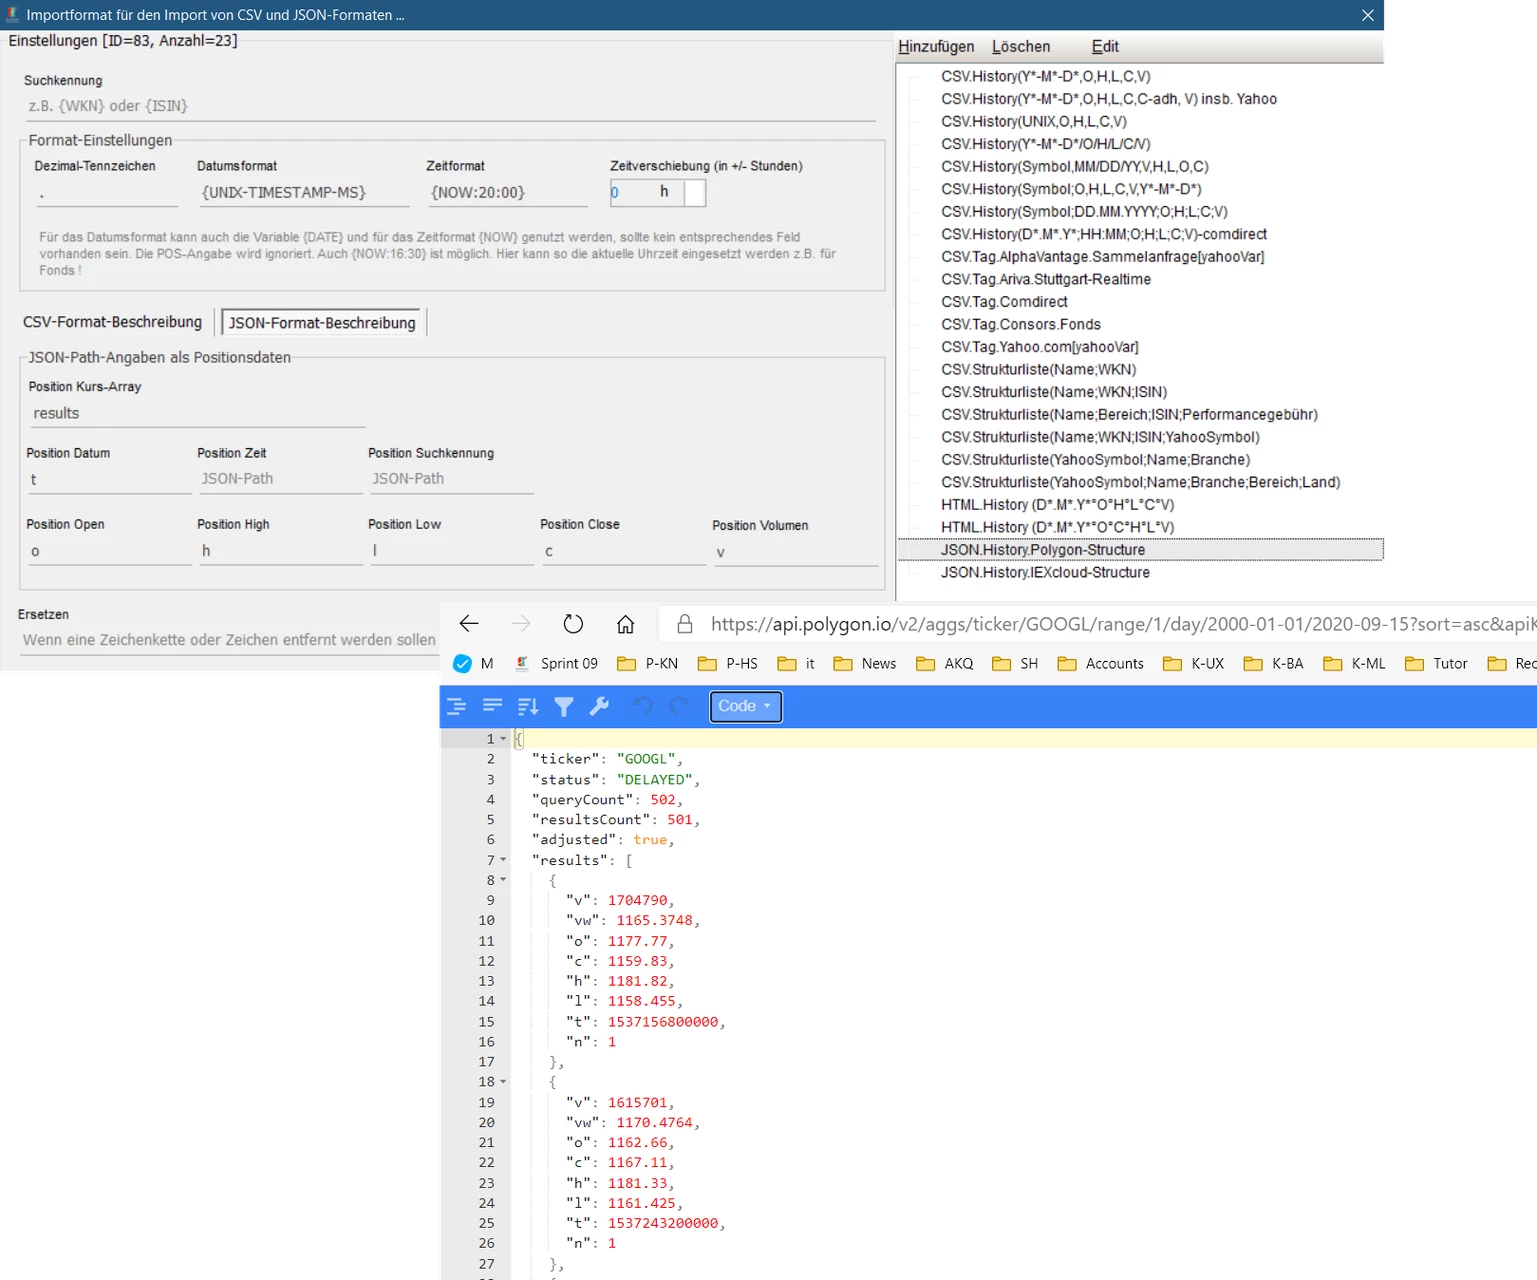This screenshot has width=1537, height=1280.
Task: Open the Edit menu
Action: (1105, 46)
